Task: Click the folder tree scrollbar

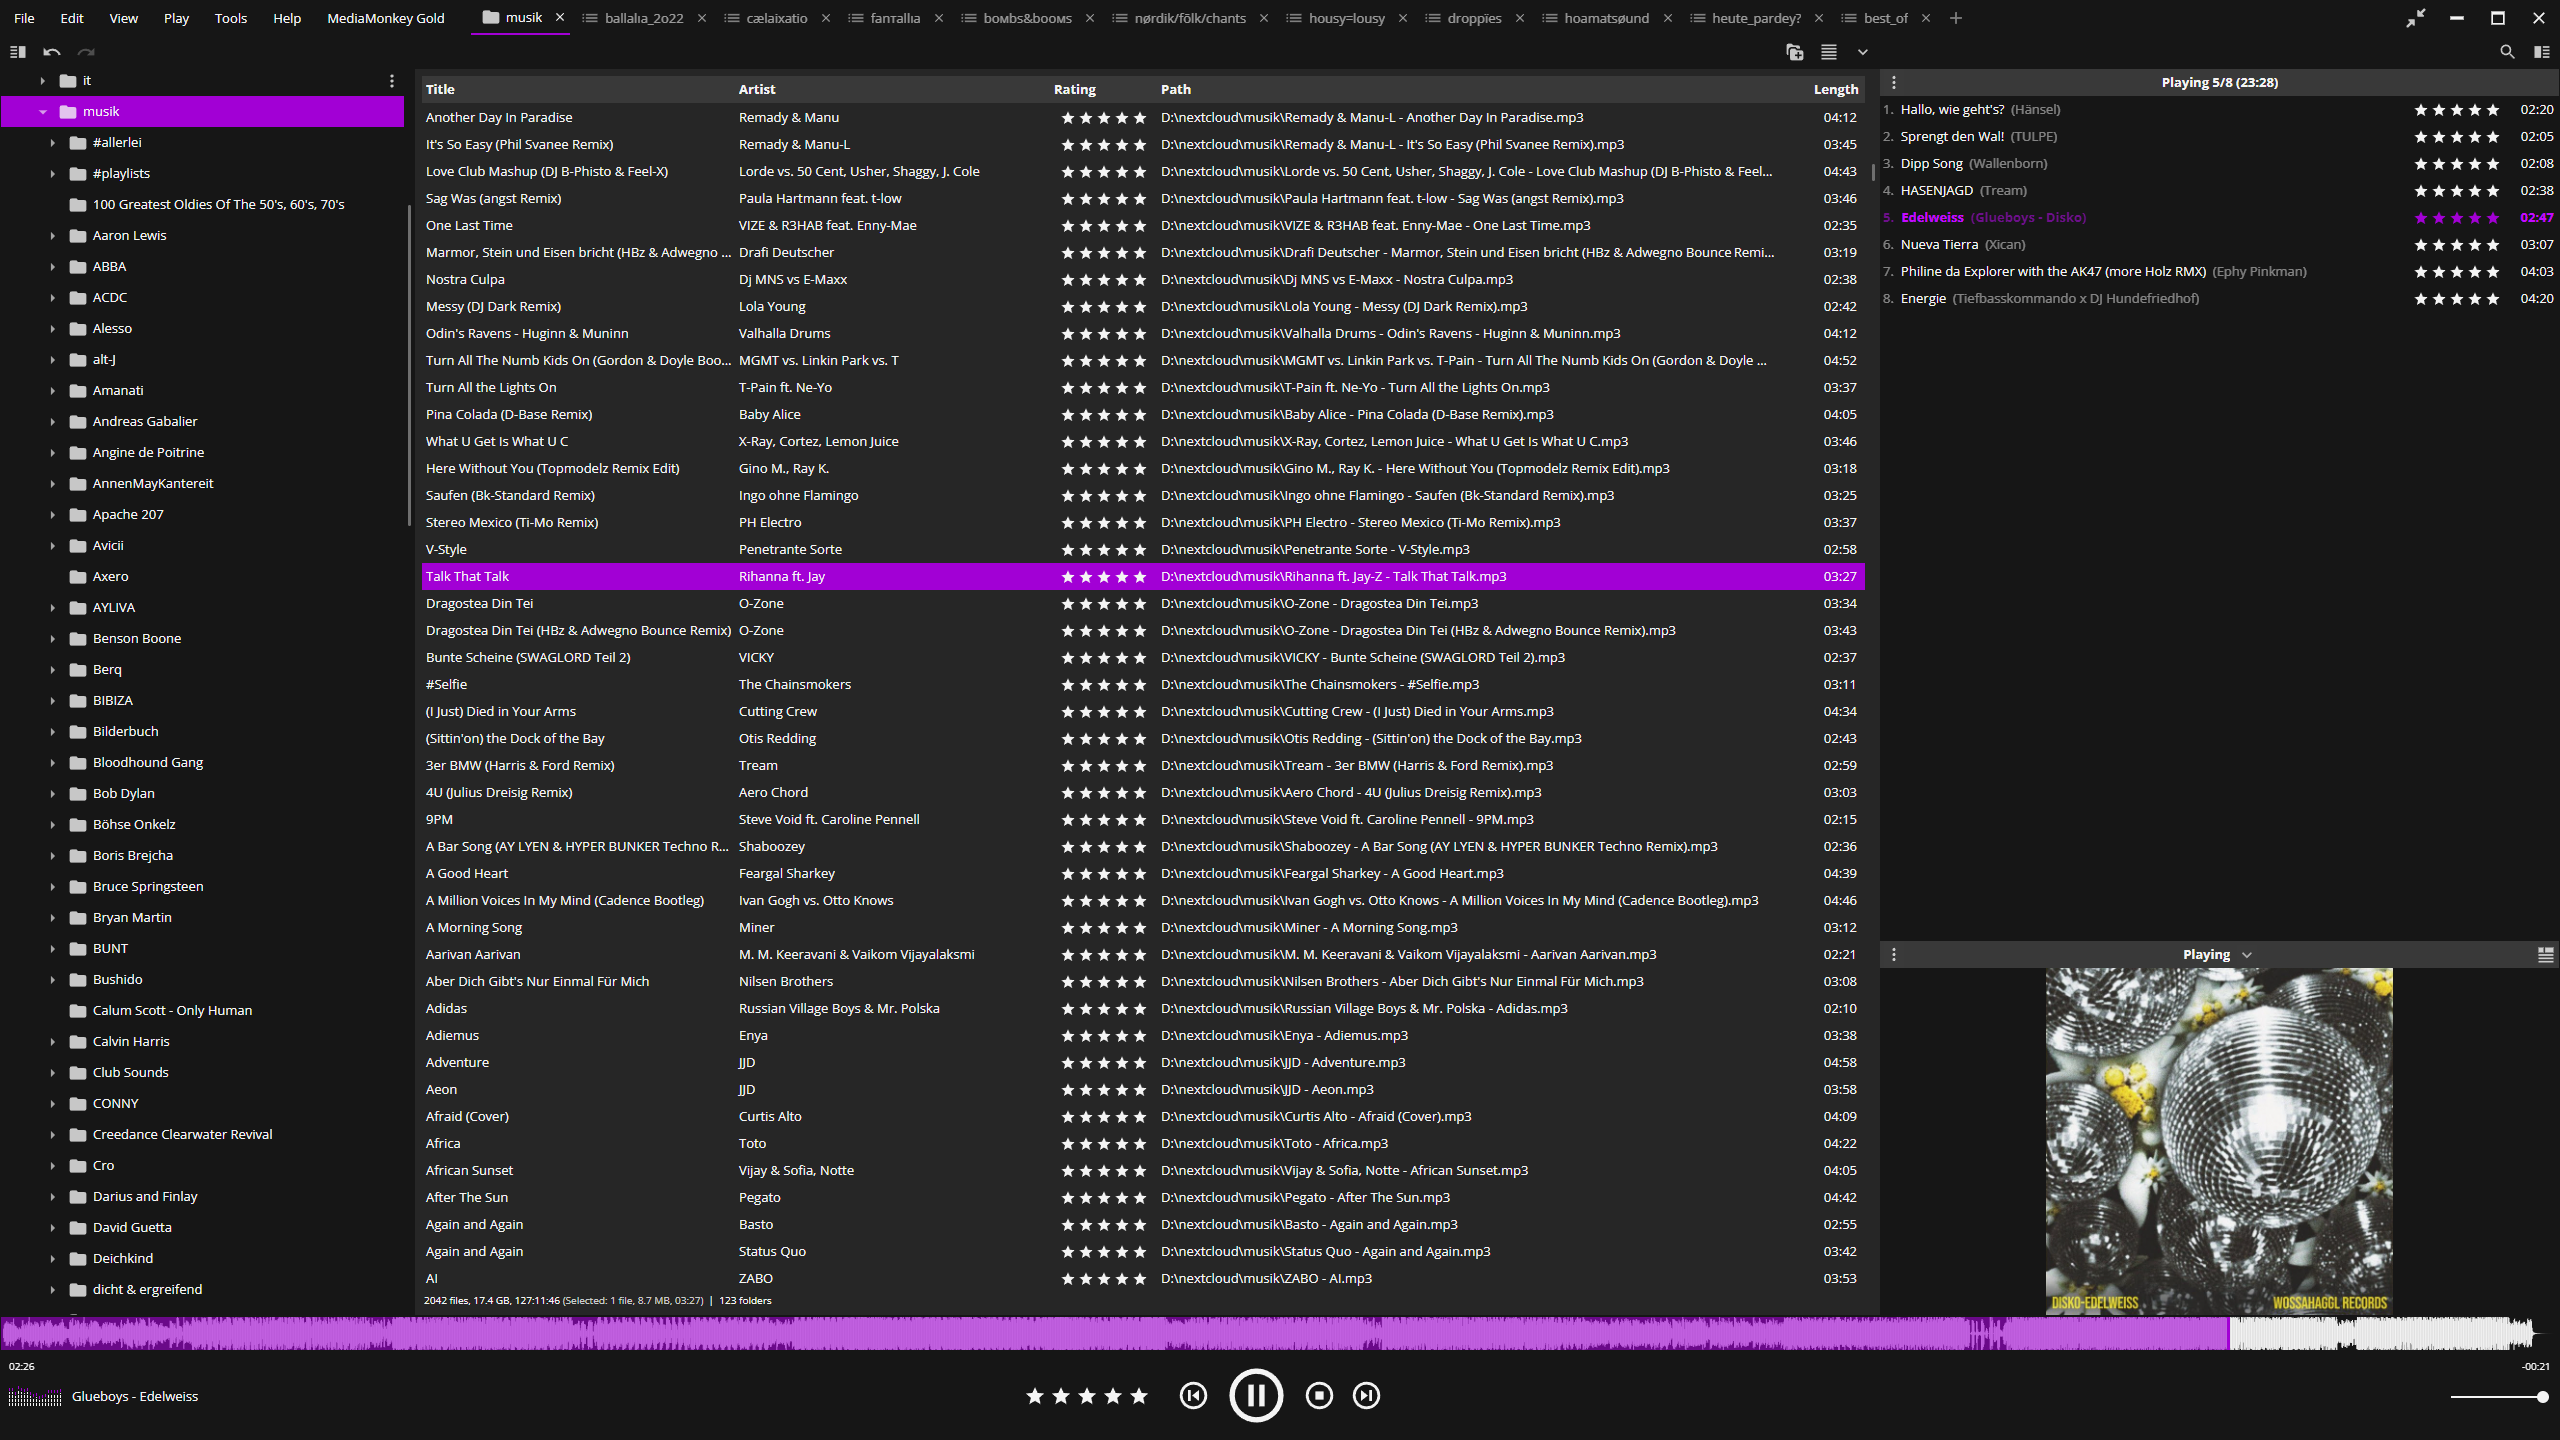Action: click(x=409, y=365)
